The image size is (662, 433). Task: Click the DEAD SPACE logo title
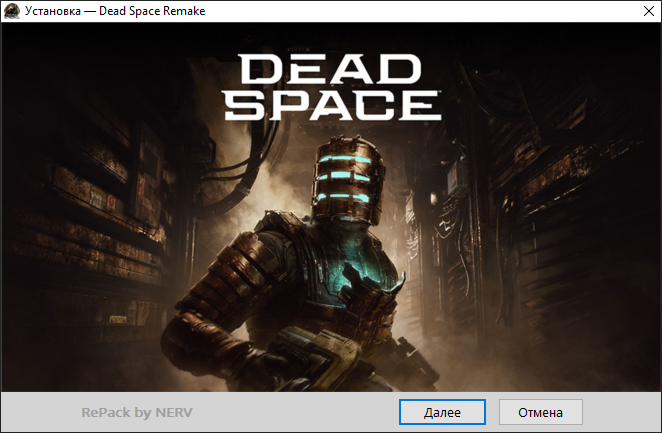[331, 86]
